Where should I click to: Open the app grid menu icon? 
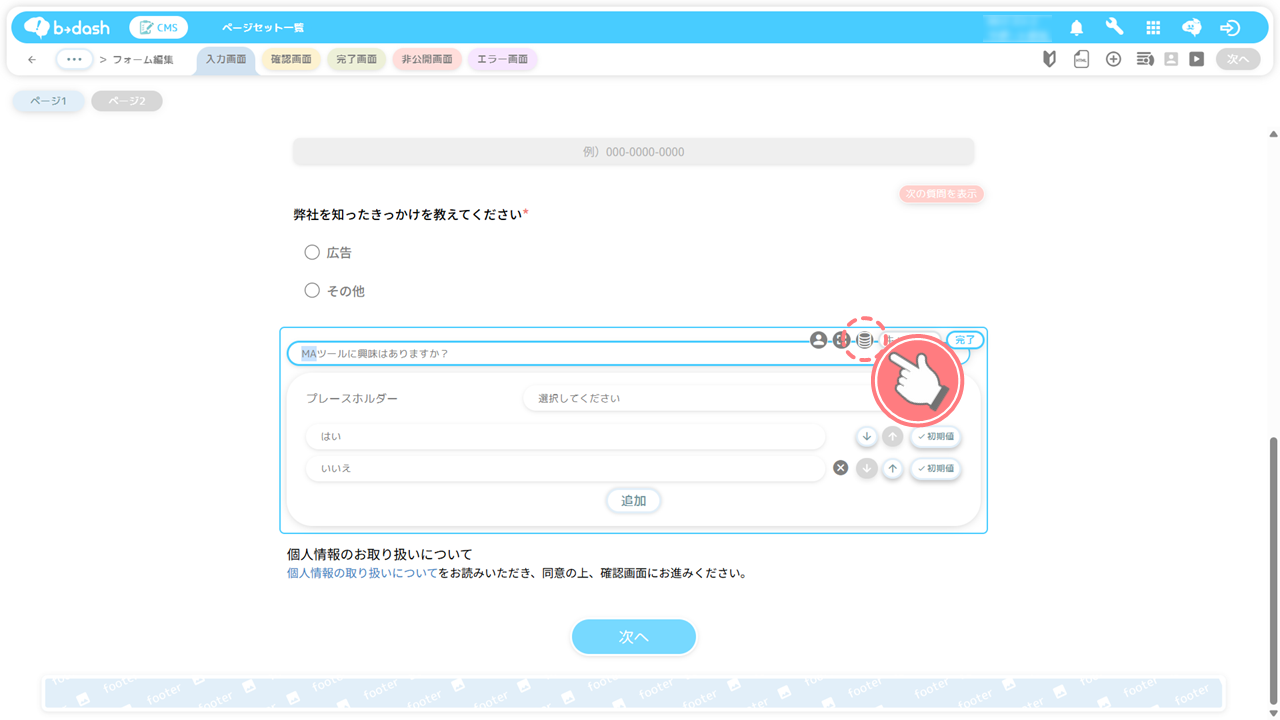coord(1153,28)
